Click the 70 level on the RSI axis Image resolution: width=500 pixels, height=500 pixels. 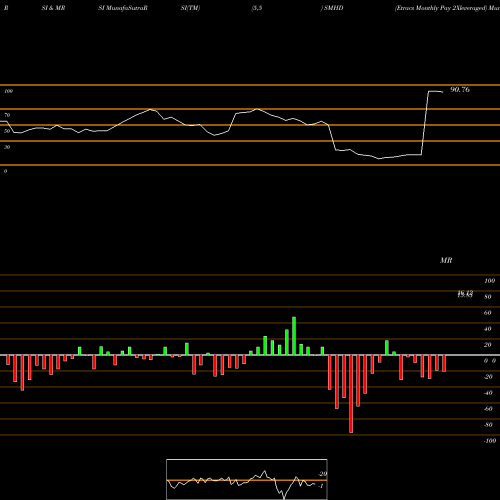click(7, 115)
